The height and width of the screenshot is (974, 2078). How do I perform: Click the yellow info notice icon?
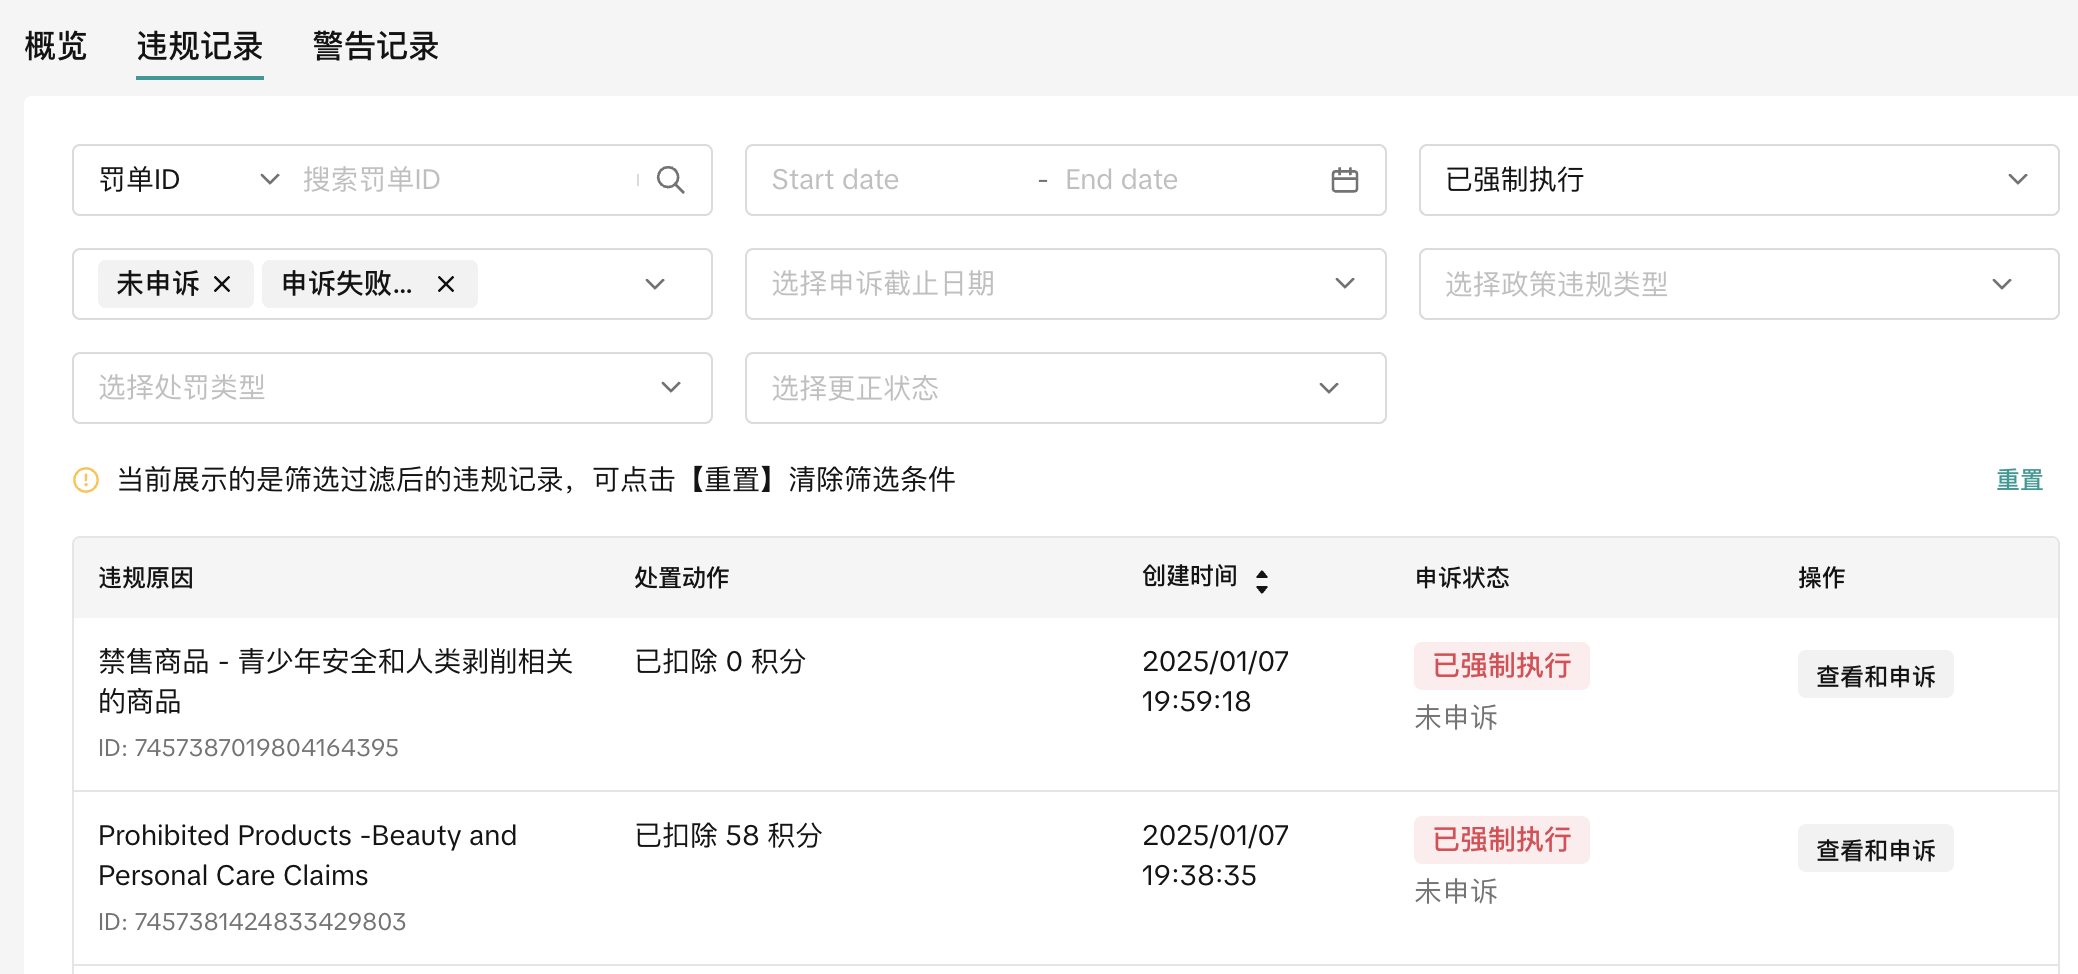86,480
